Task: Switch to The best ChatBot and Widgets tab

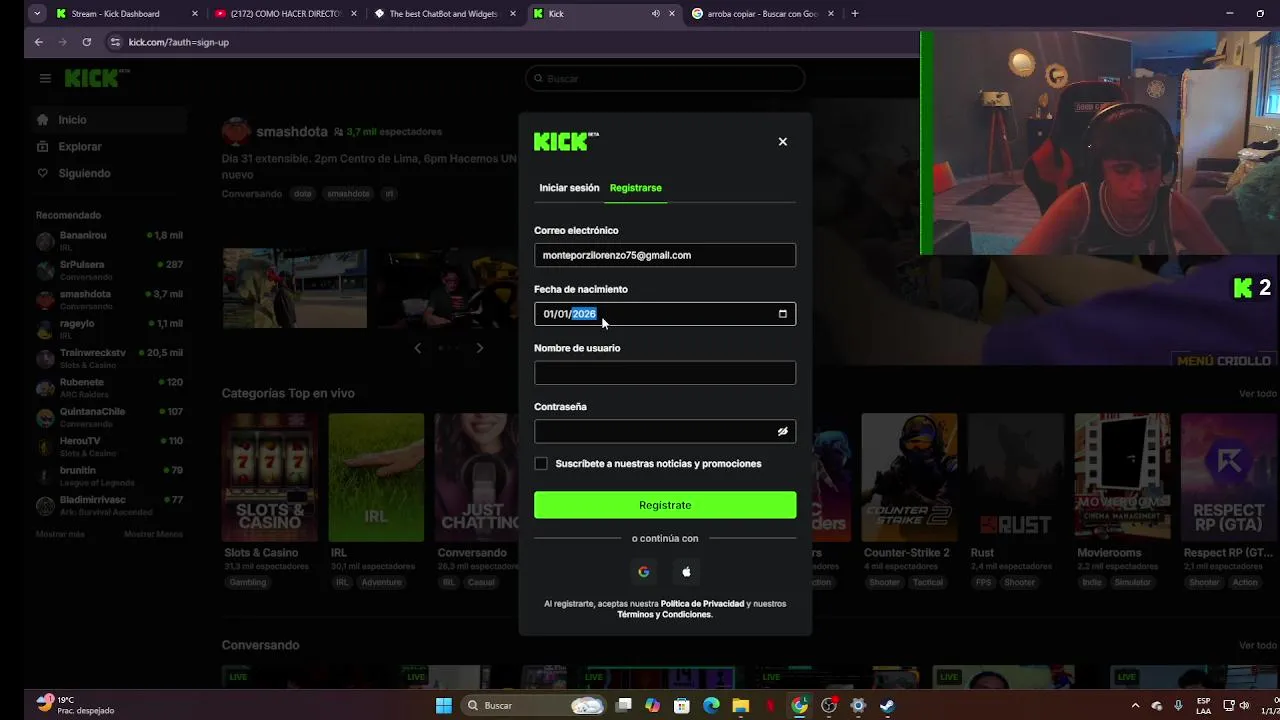Action: pyautogui.click(x=443, y=14)
